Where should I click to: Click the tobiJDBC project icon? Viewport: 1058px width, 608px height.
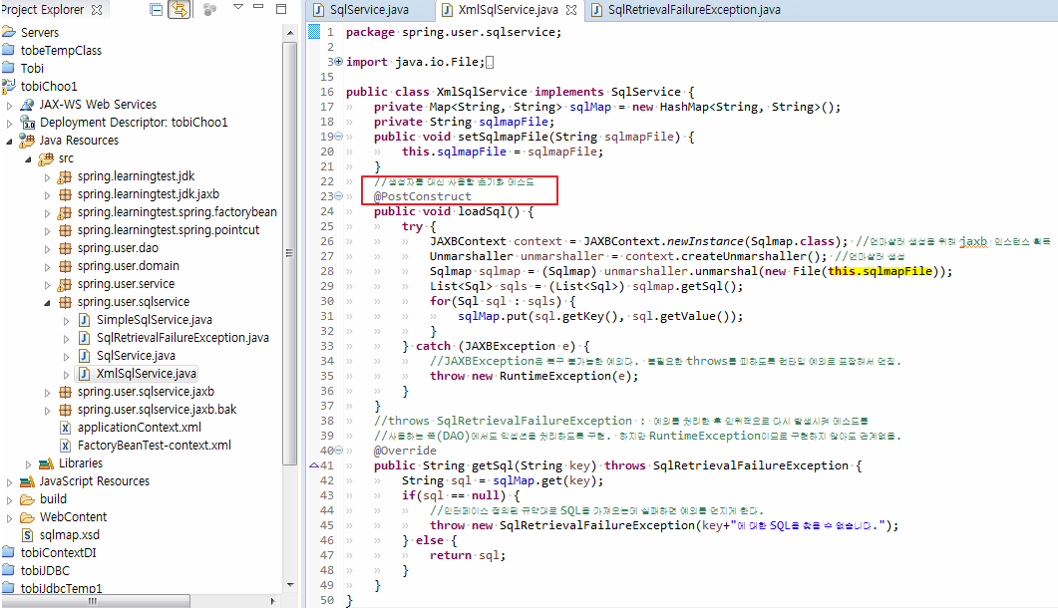pyautogui.click(x=9, y=570)
